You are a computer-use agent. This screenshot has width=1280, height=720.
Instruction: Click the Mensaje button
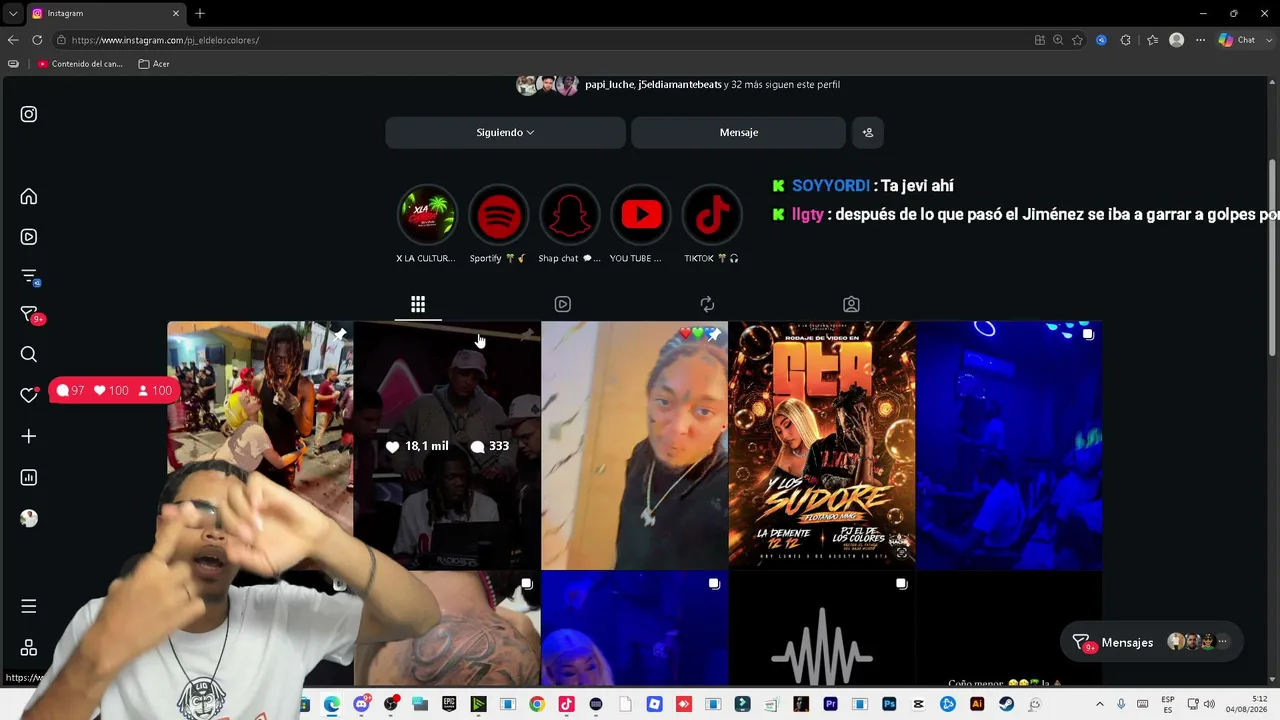738,132
